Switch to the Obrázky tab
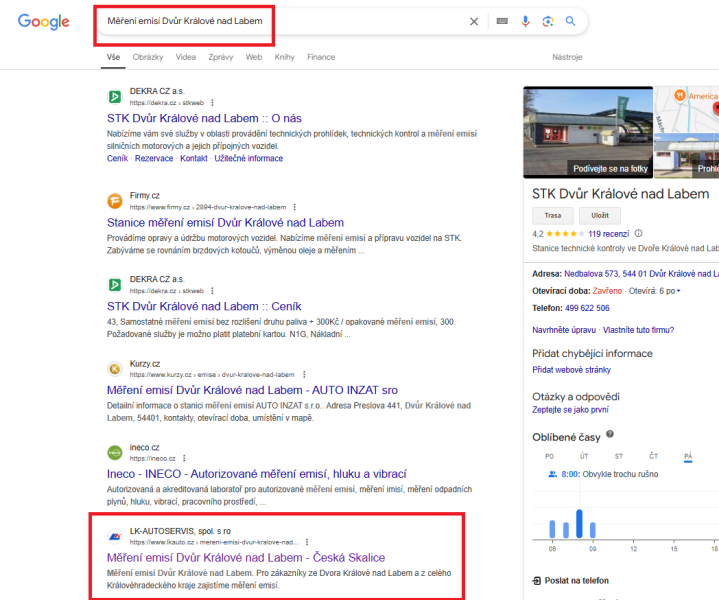This screenshot has width=719, height=600. [x=148, y=57]
